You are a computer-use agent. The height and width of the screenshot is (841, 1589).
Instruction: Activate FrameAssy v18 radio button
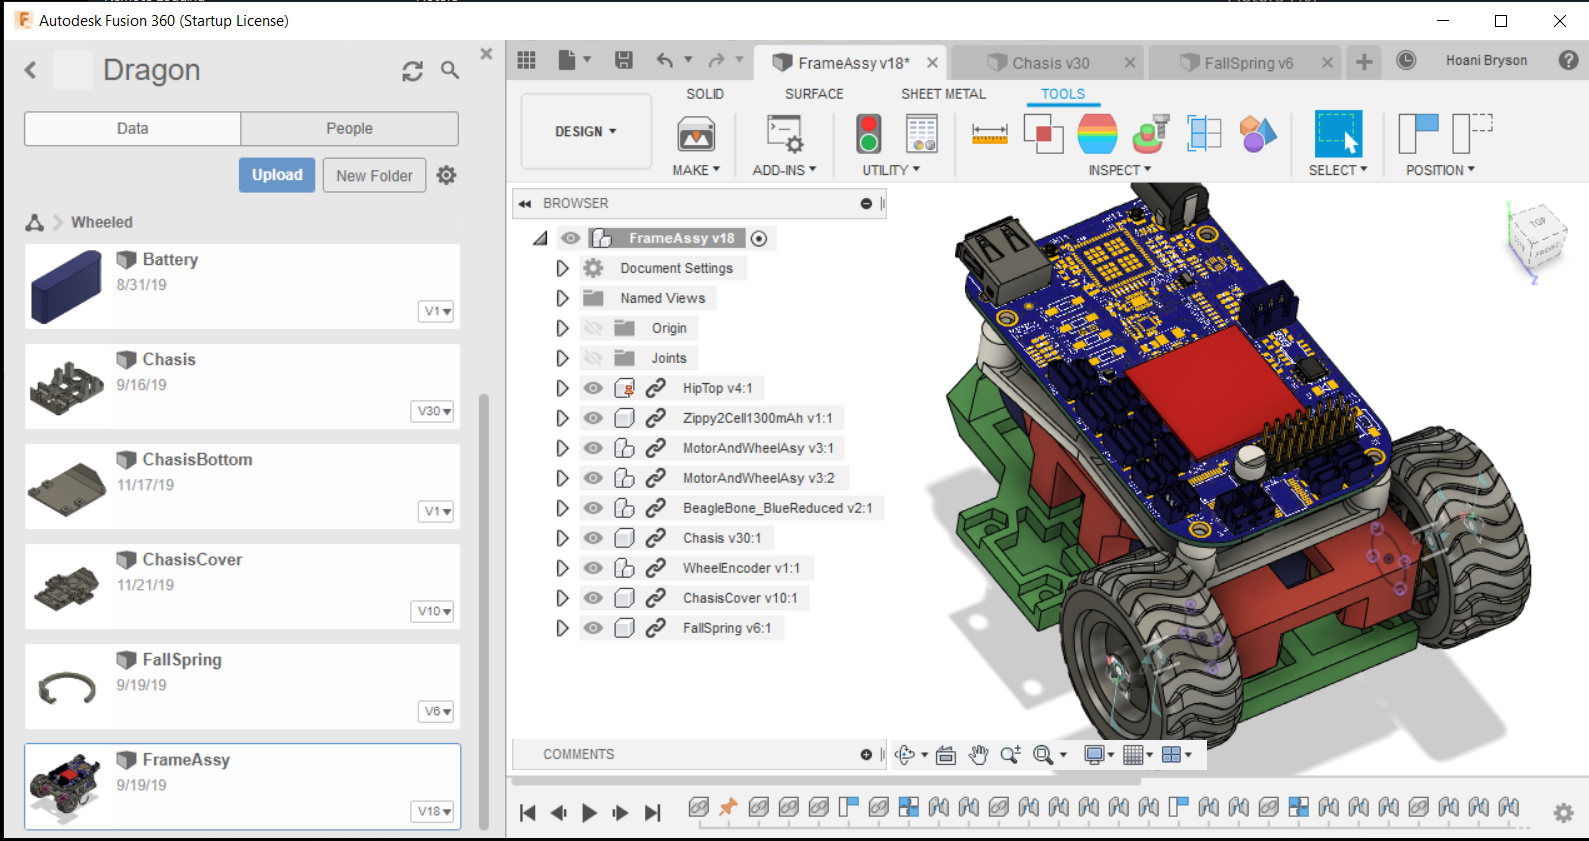pos(759,238)
